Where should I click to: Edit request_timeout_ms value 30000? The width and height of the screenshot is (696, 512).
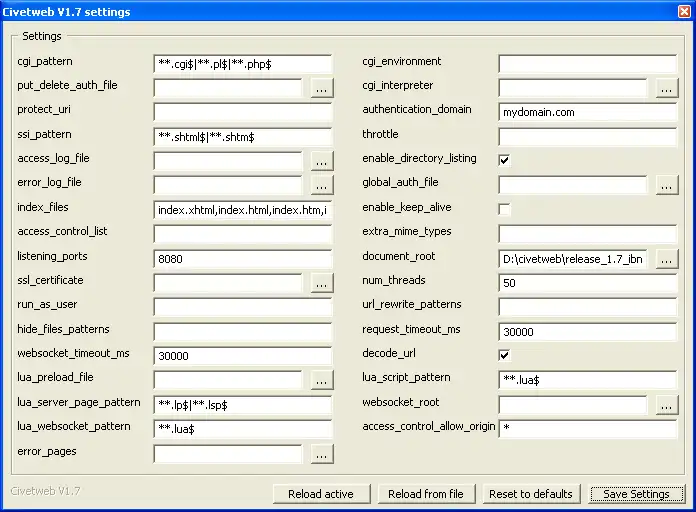click(x=588, y=332)
